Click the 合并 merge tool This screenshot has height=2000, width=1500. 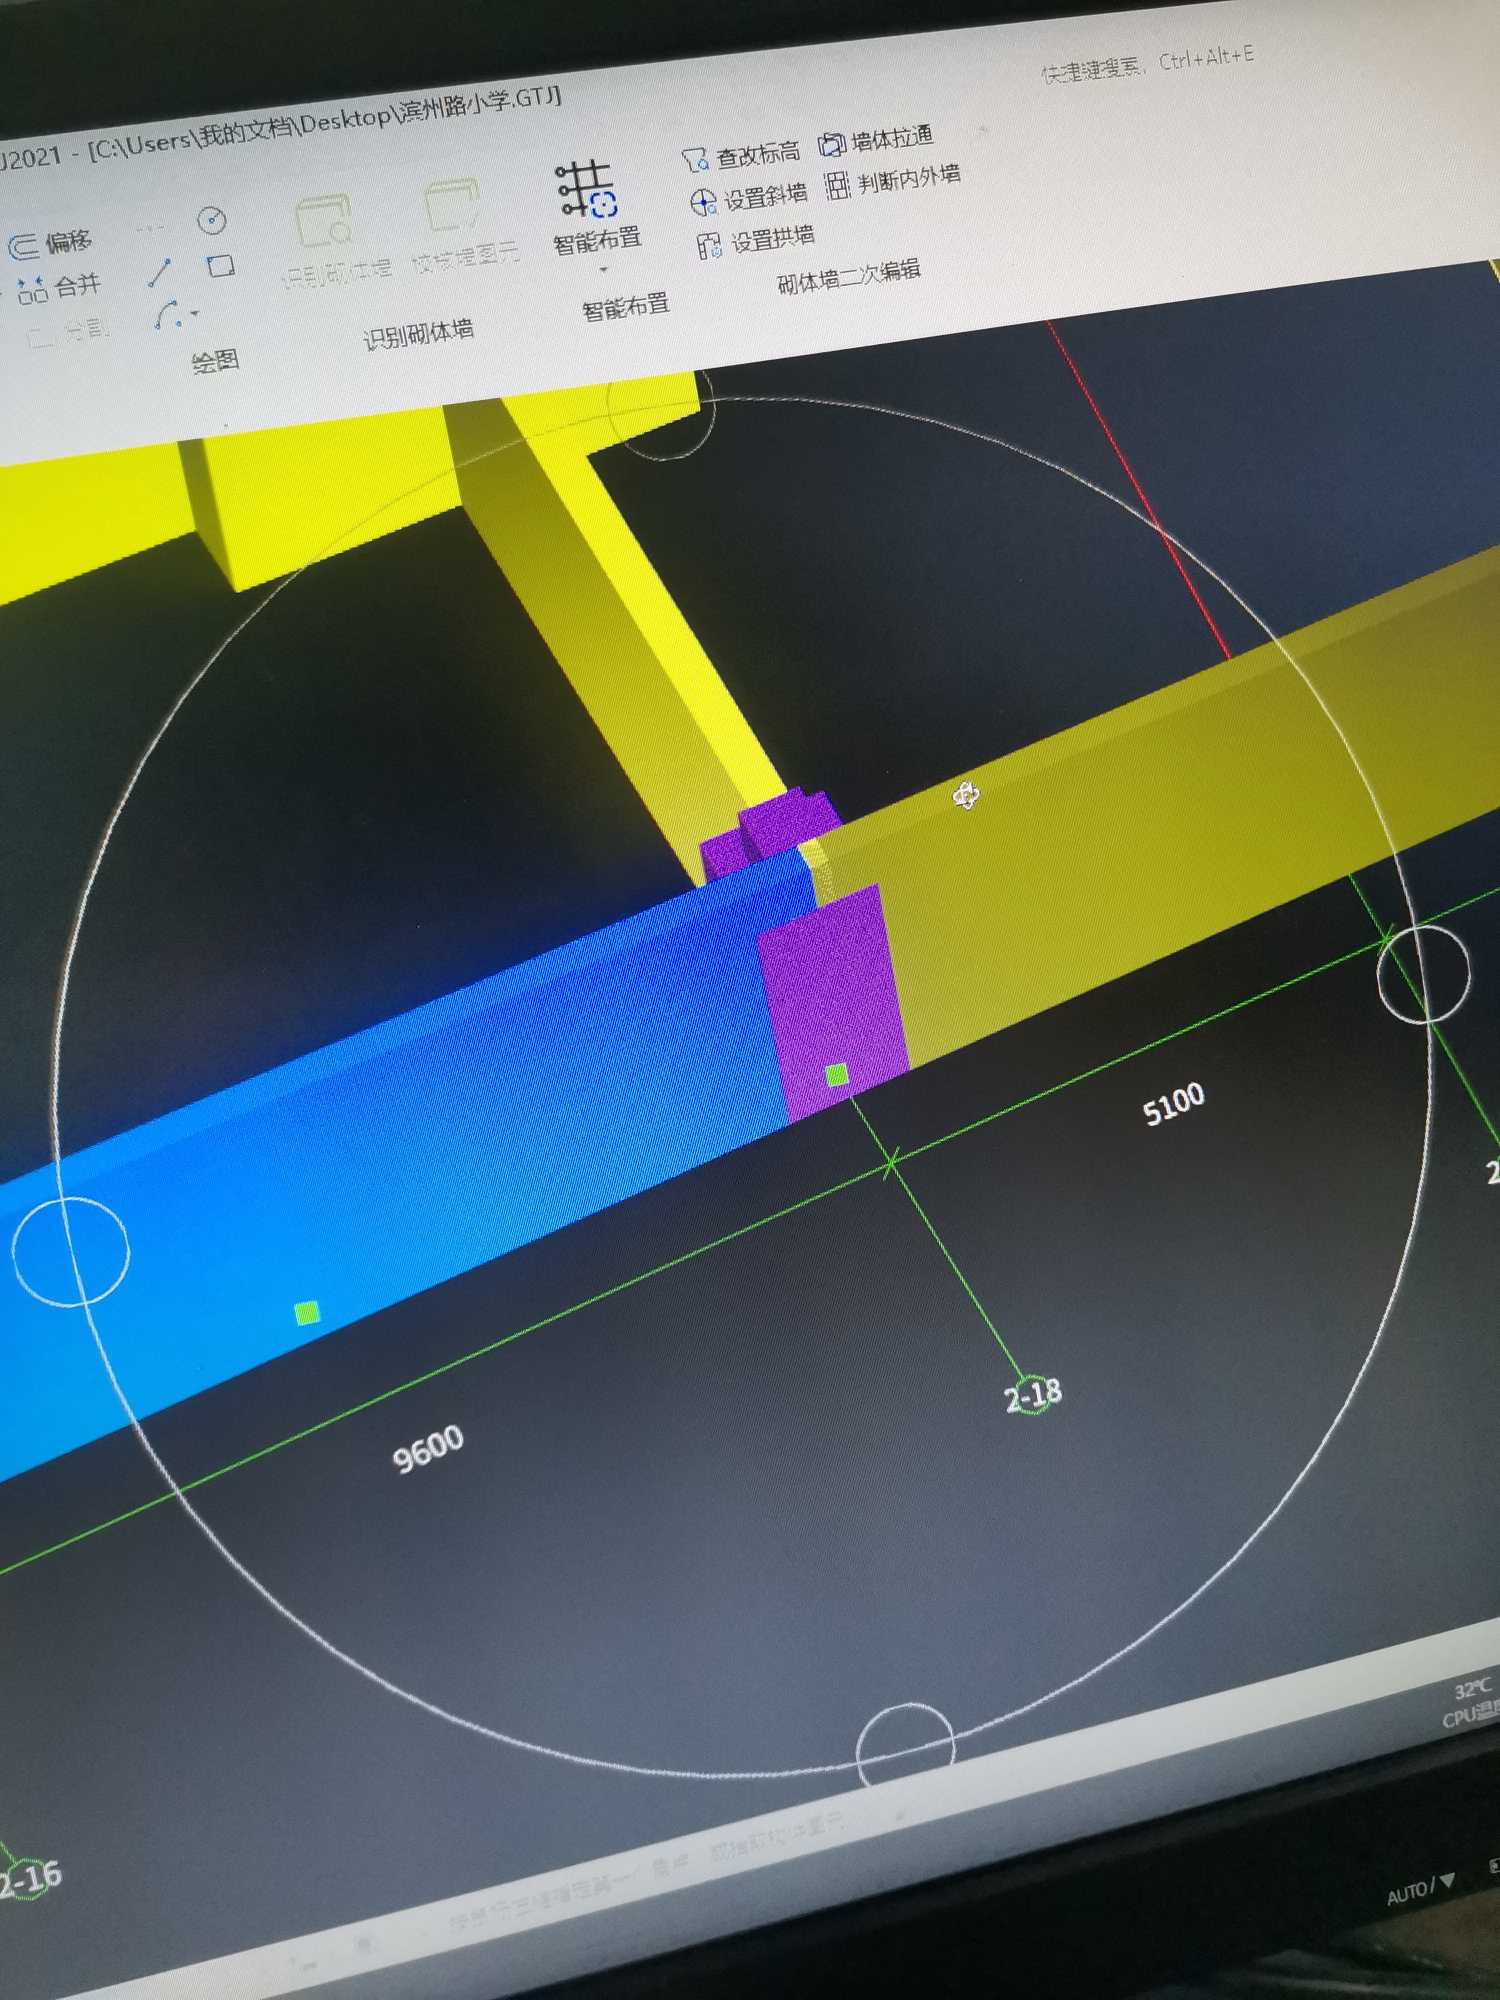[x=59, y=288]
